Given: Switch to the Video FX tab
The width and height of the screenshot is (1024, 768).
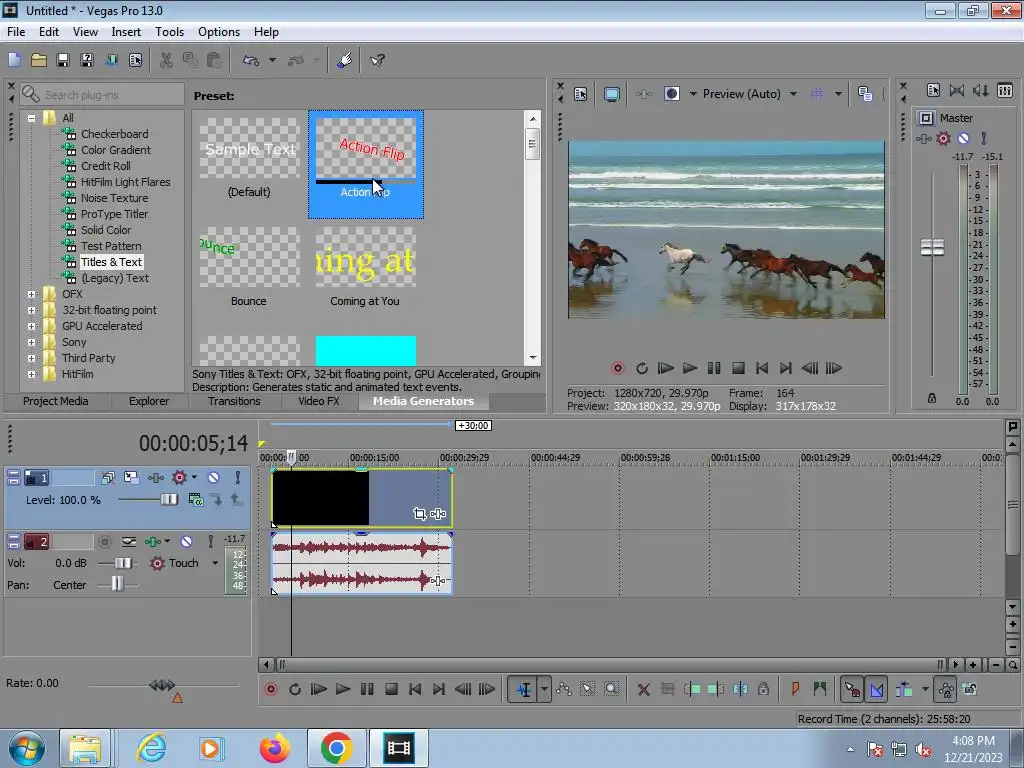Looking at the screenshot, I should pyautogui.click(x=319, y=401).
